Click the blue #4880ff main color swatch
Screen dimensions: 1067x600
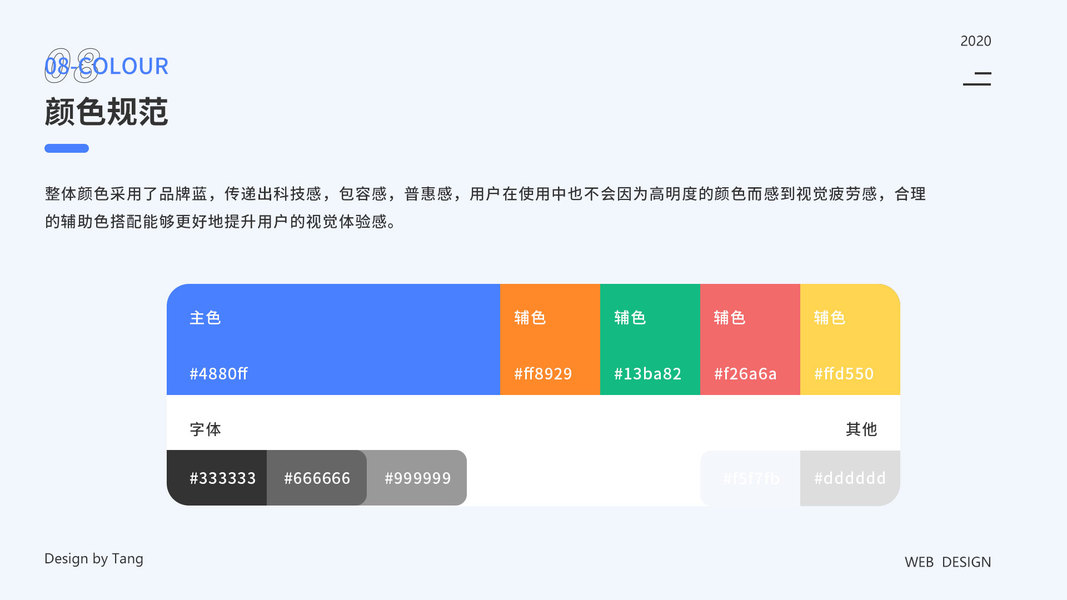point(333,339)
